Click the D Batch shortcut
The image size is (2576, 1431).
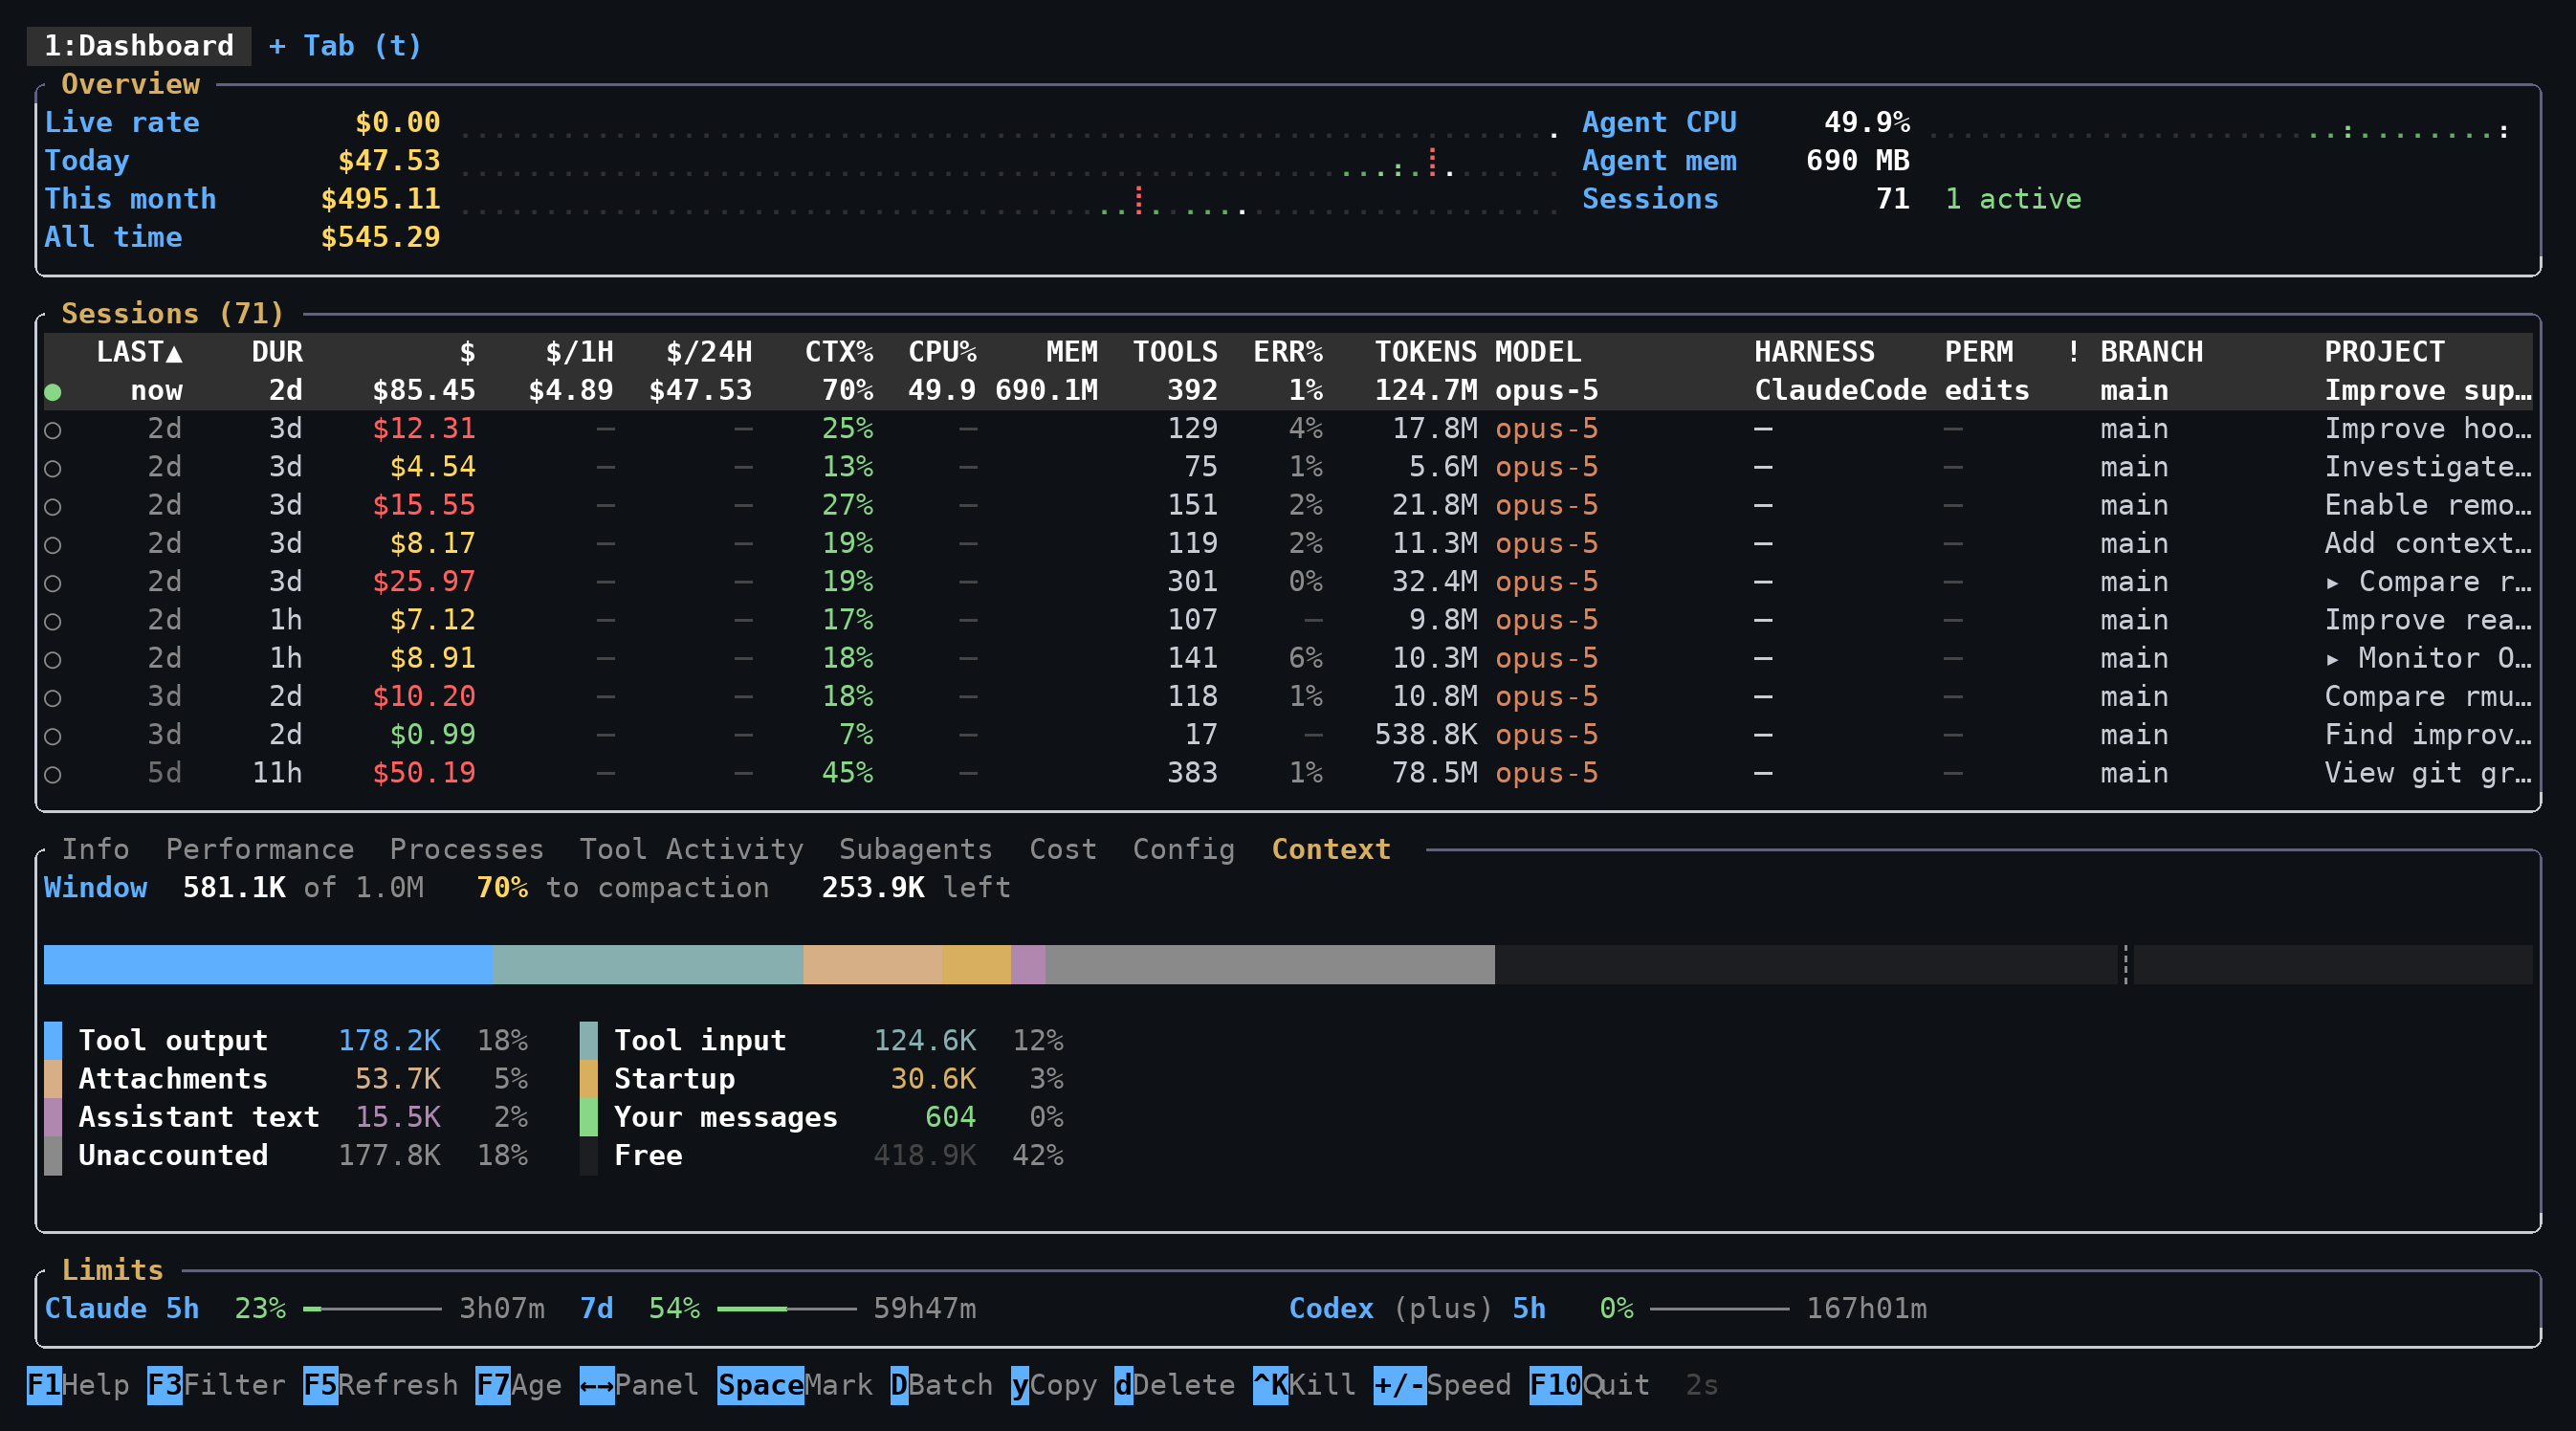pyautogui.click(x=941, y=1385)
